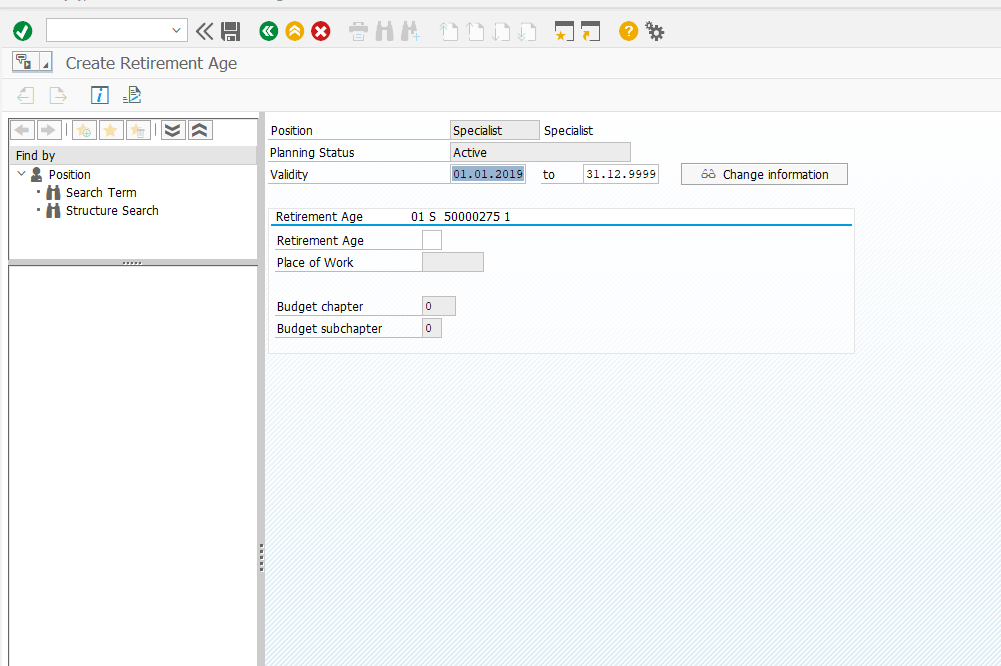Click the menu toggle icon beside the title
This screenshot has height=666, width=1001.
(x=32, y=62)
